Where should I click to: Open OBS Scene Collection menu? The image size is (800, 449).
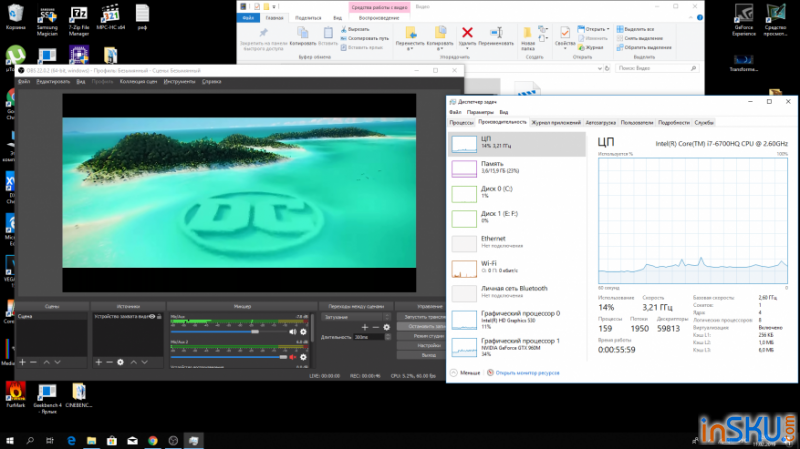click(x=138, y=82)
